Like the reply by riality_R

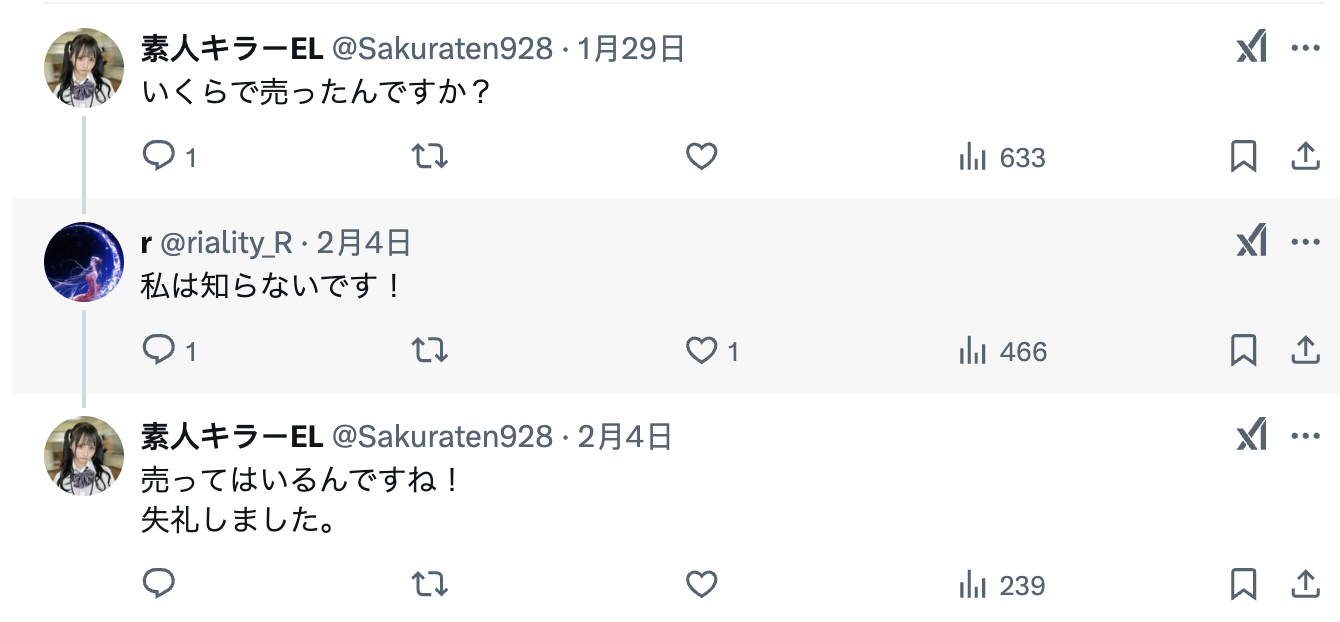click(x=702, y=351)
